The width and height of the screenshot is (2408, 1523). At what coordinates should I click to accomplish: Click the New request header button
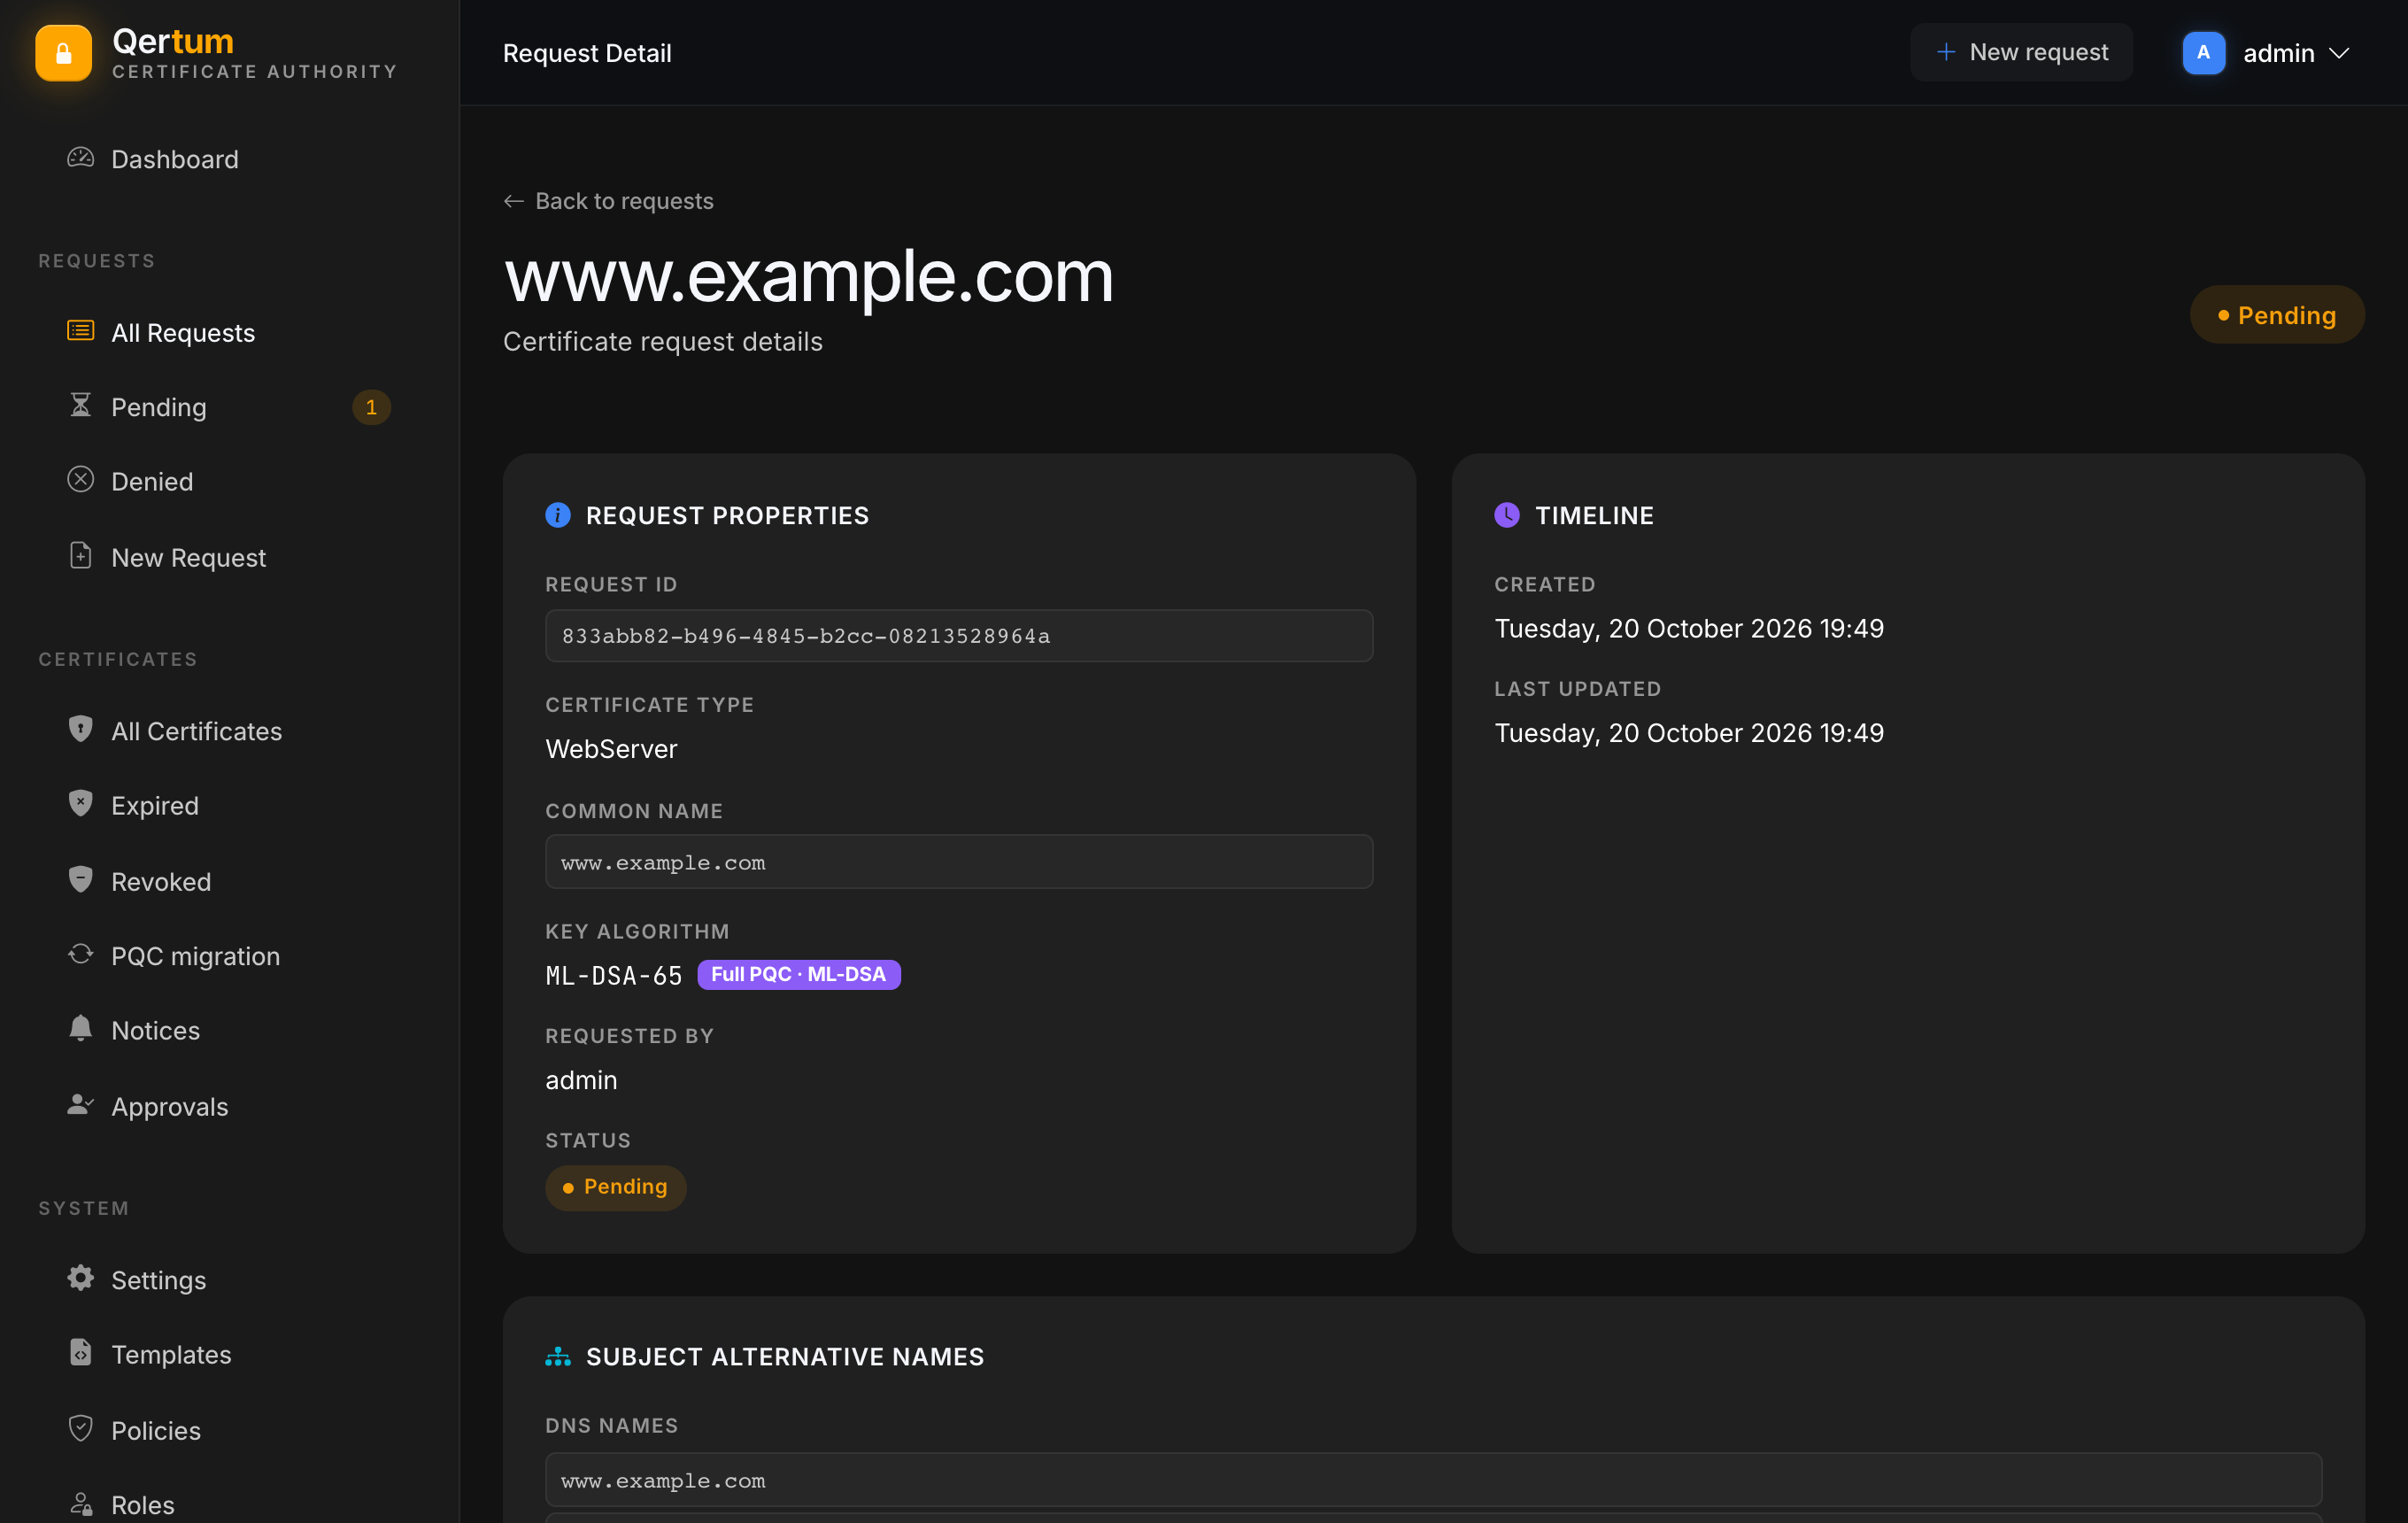[x=2021, y=52]
